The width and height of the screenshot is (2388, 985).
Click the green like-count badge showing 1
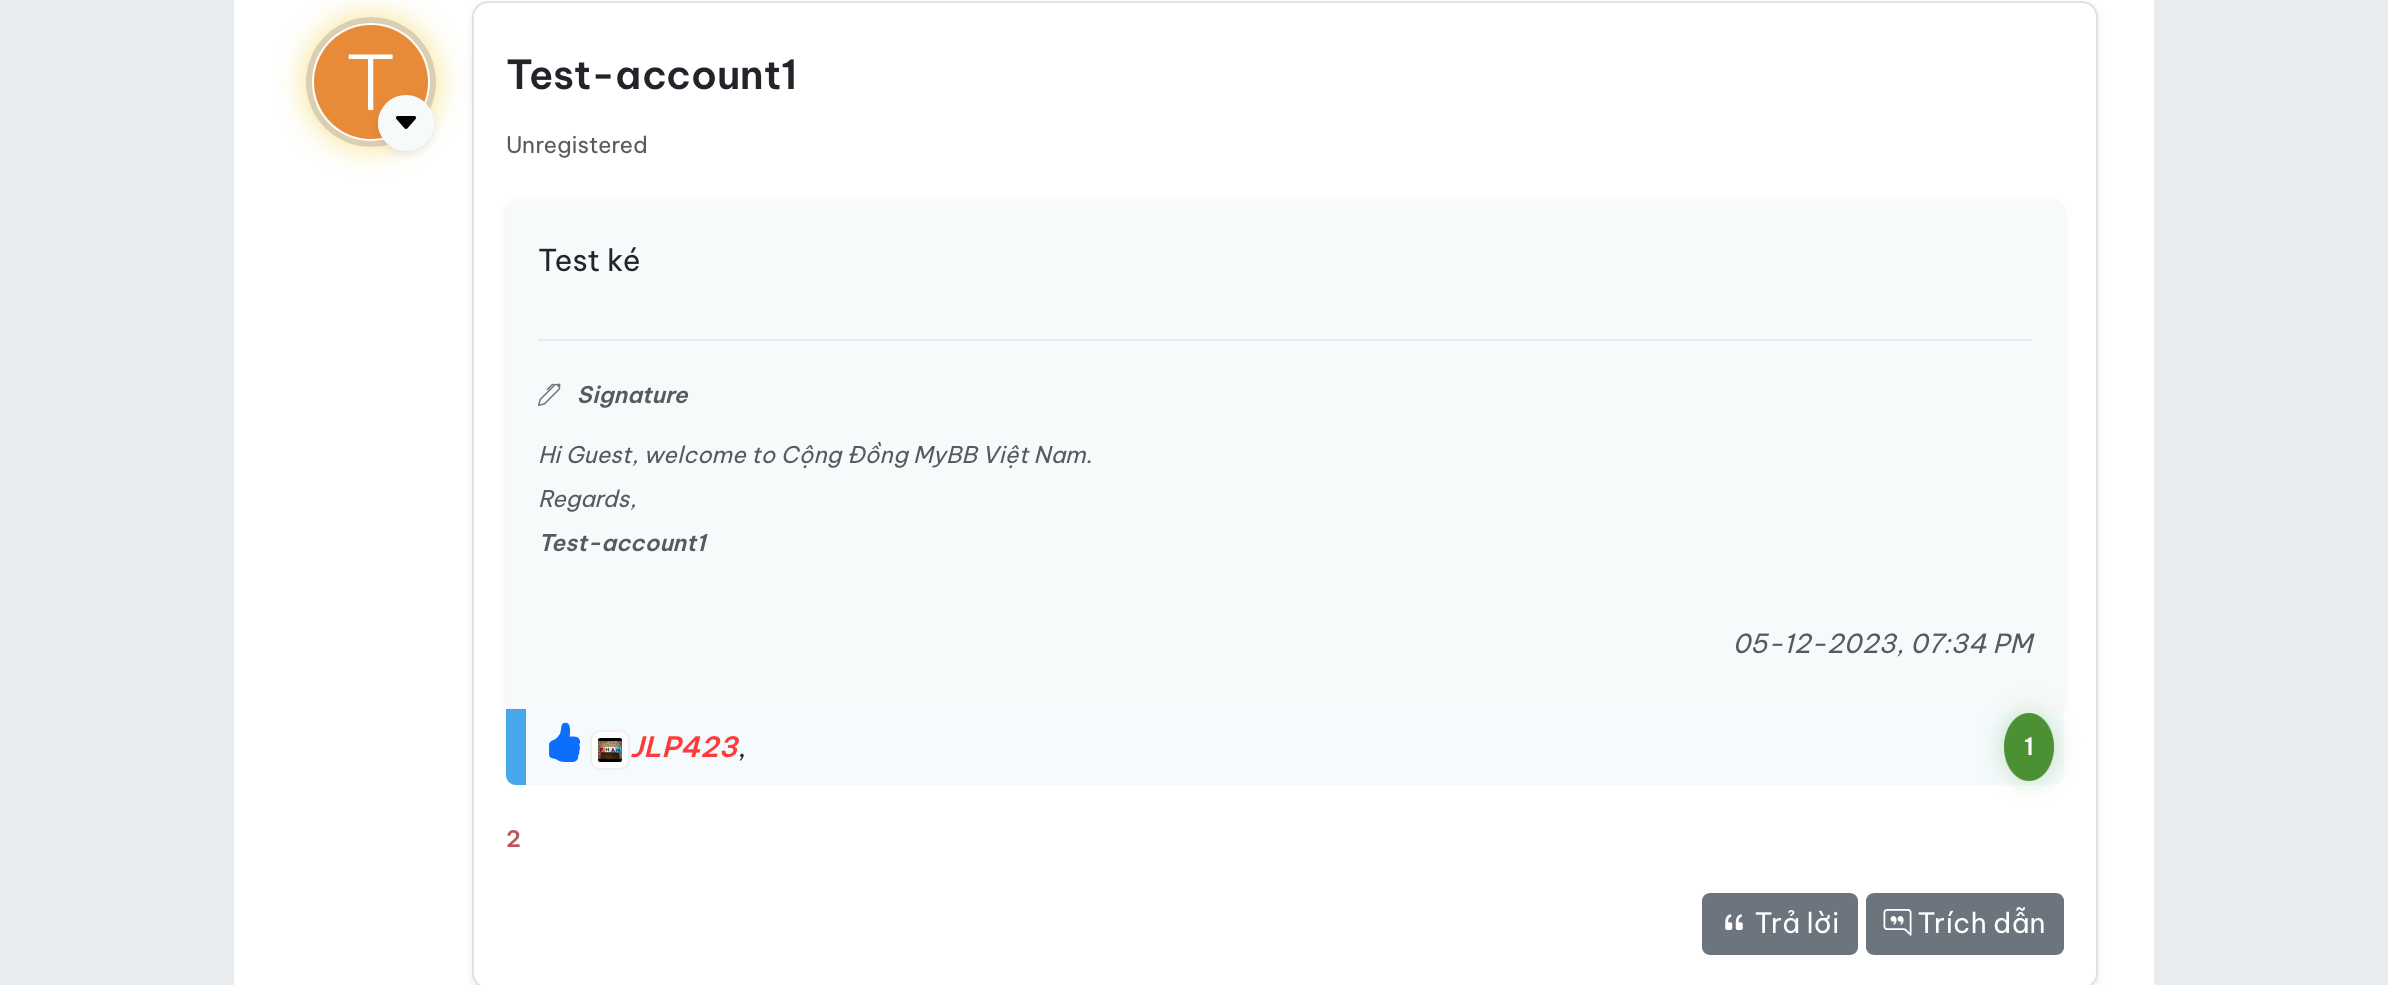click(2027, 747)
